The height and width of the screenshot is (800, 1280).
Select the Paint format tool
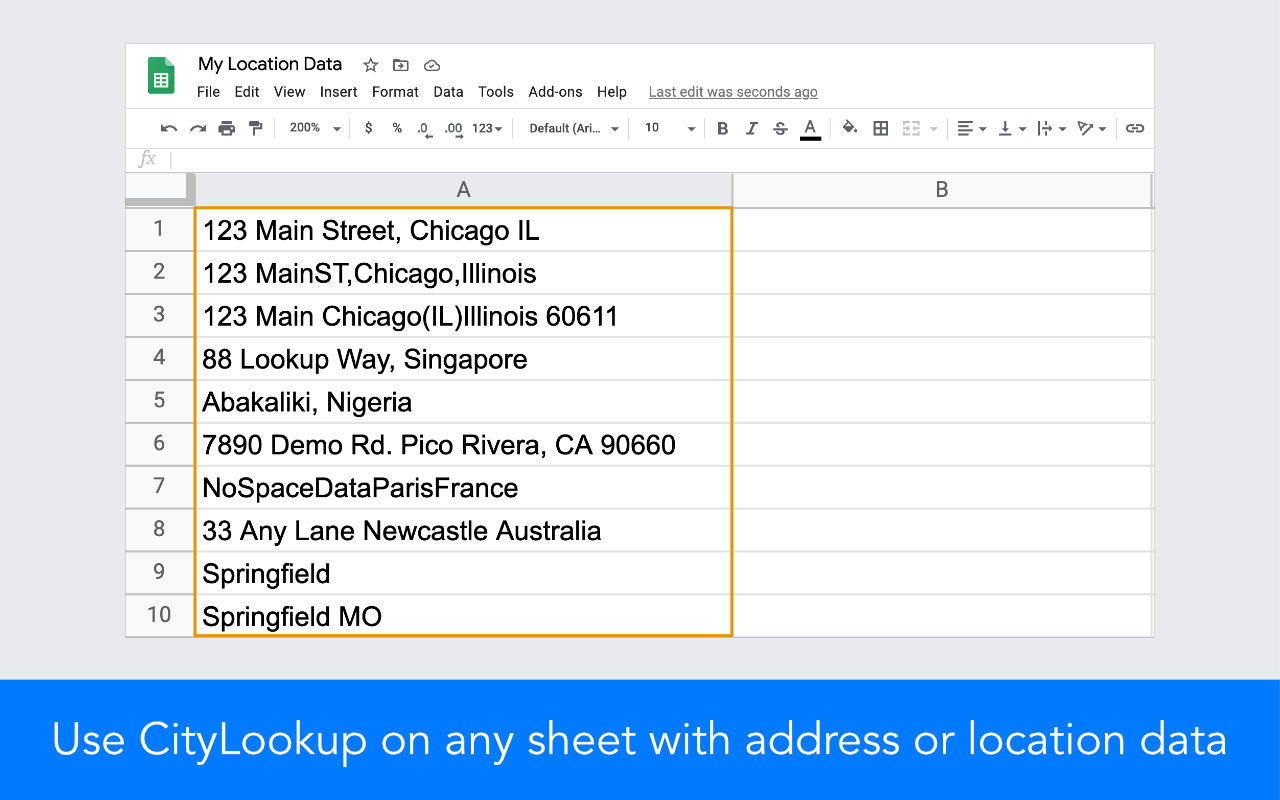coord(254,128)
